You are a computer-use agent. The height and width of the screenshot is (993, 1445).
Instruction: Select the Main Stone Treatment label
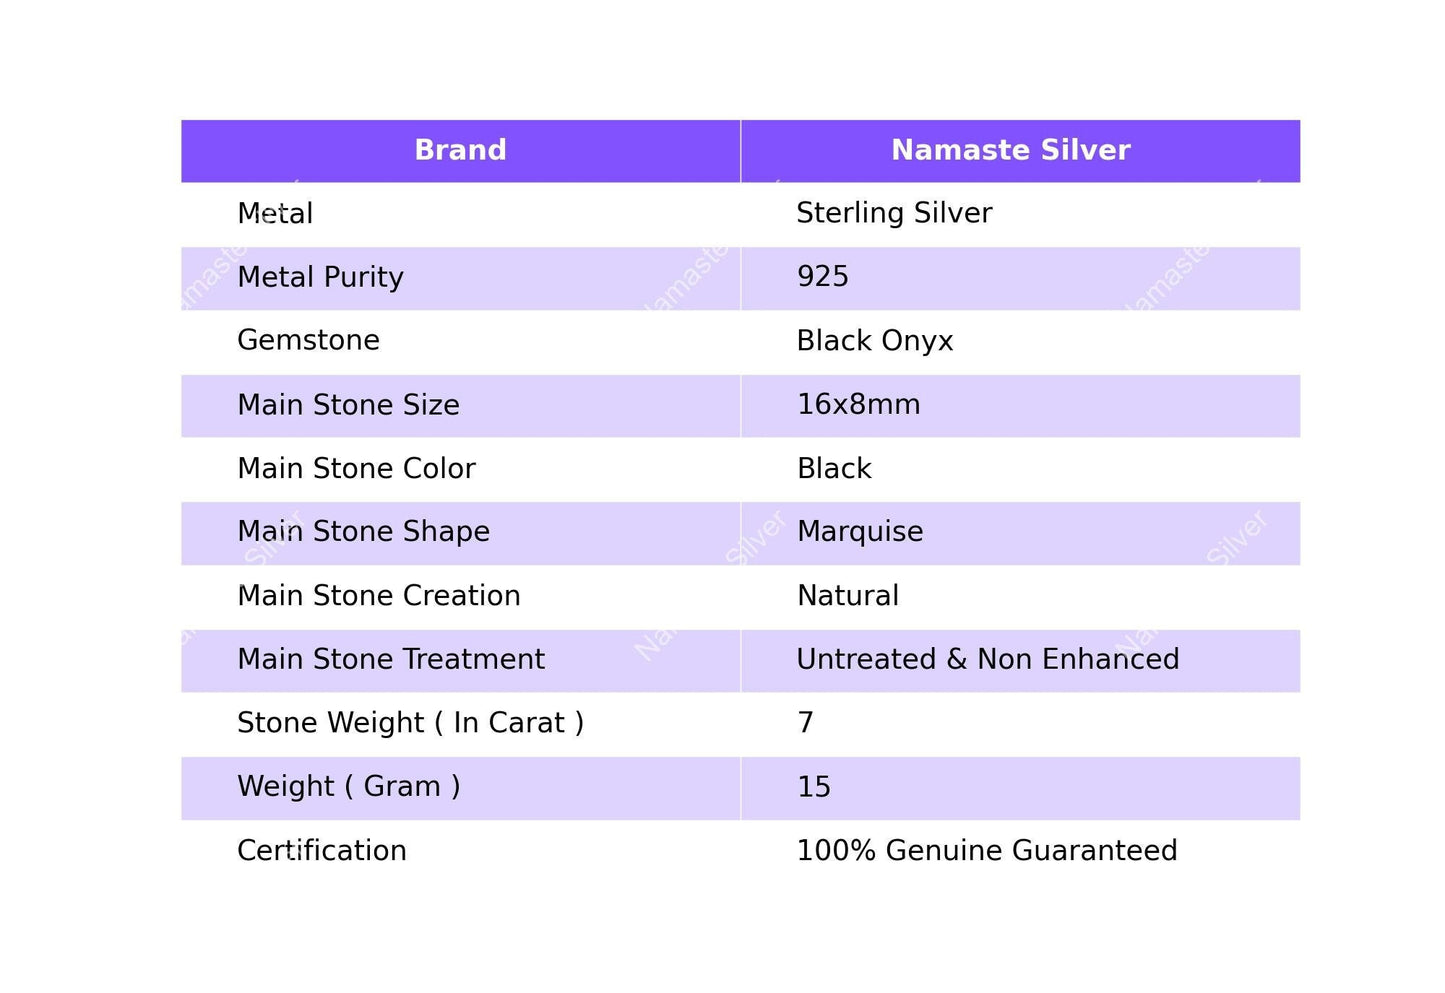point(391,660)
